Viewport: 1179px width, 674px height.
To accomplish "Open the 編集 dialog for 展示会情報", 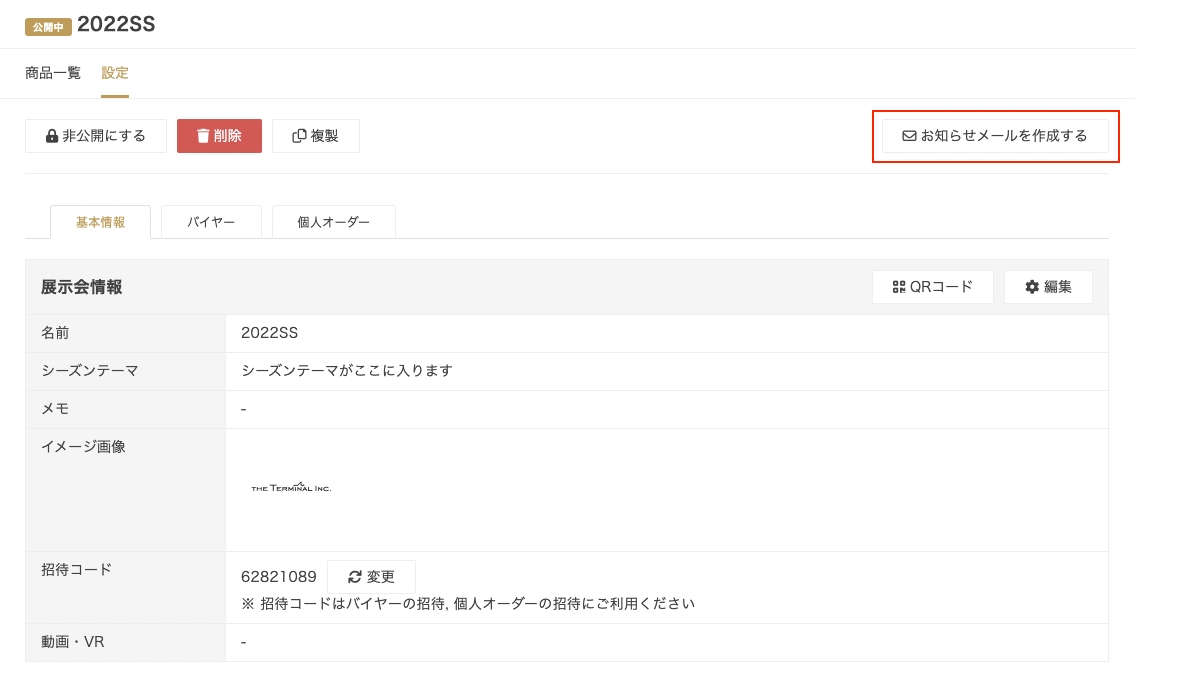I will pos(1048,287).
